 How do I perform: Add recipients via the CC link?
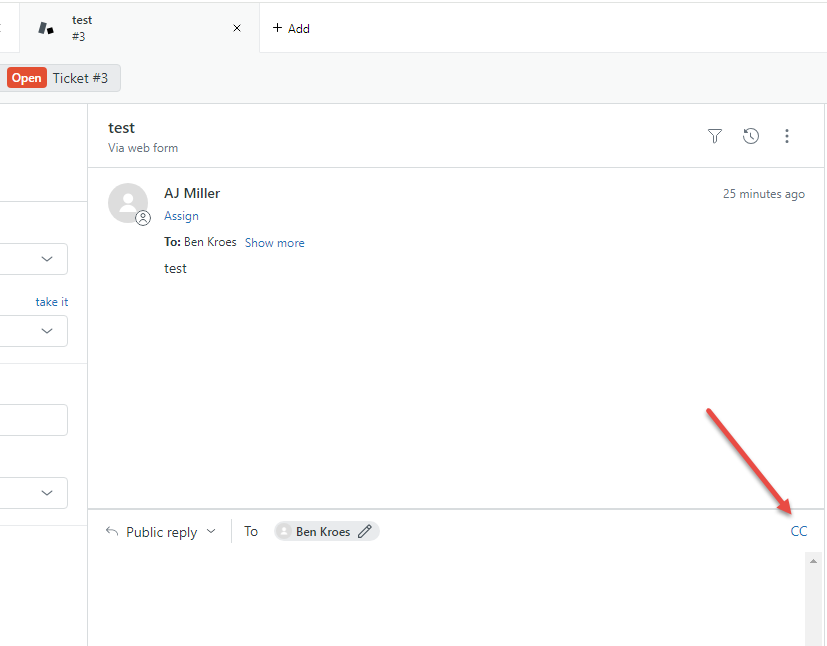pyautogui.click(x=798, y=531)
